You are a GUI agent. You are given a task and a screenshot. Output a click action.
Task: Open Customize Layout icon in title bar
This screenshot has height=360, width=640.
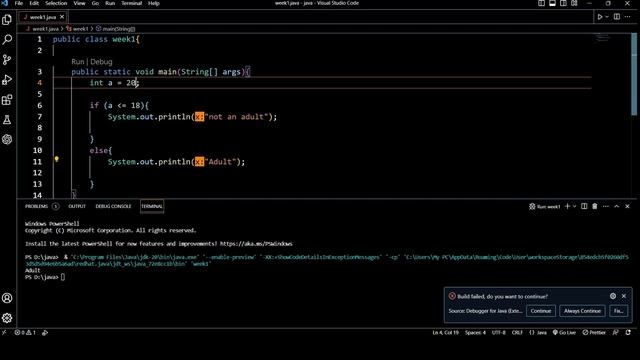(574, 3)
